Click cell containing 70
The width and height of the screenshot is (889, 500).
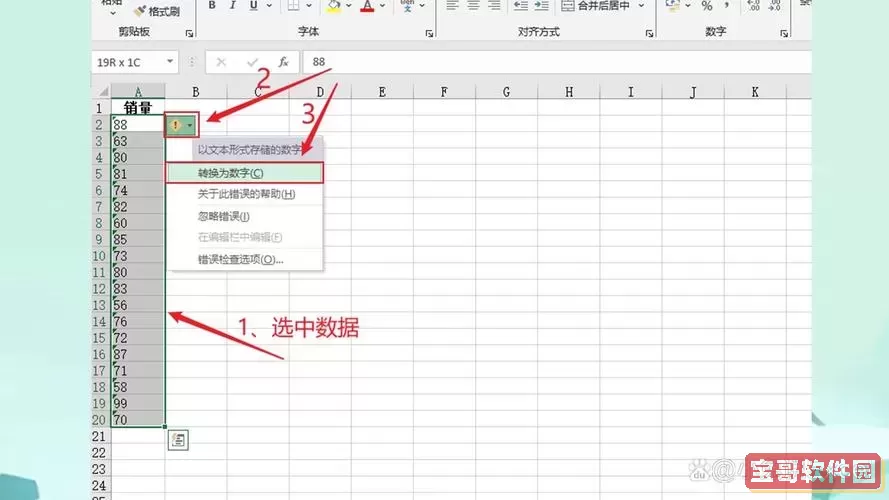click(138, 420)
